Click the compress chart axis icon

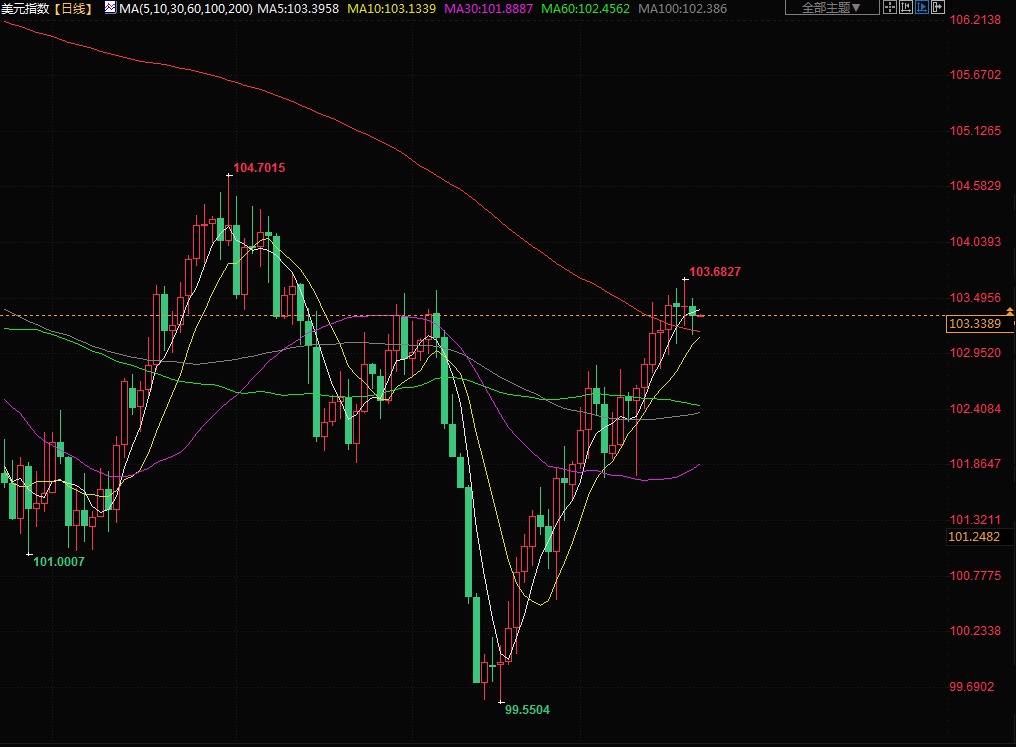pyautogui.click(x=906, y=8)
